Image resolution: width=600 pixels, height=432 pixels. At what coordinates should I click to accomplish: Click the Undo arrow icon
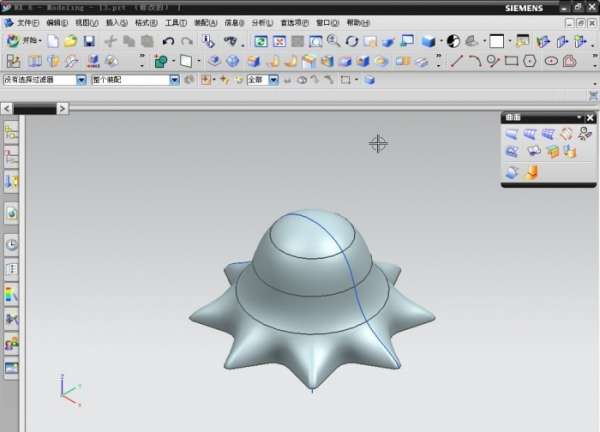168,41
